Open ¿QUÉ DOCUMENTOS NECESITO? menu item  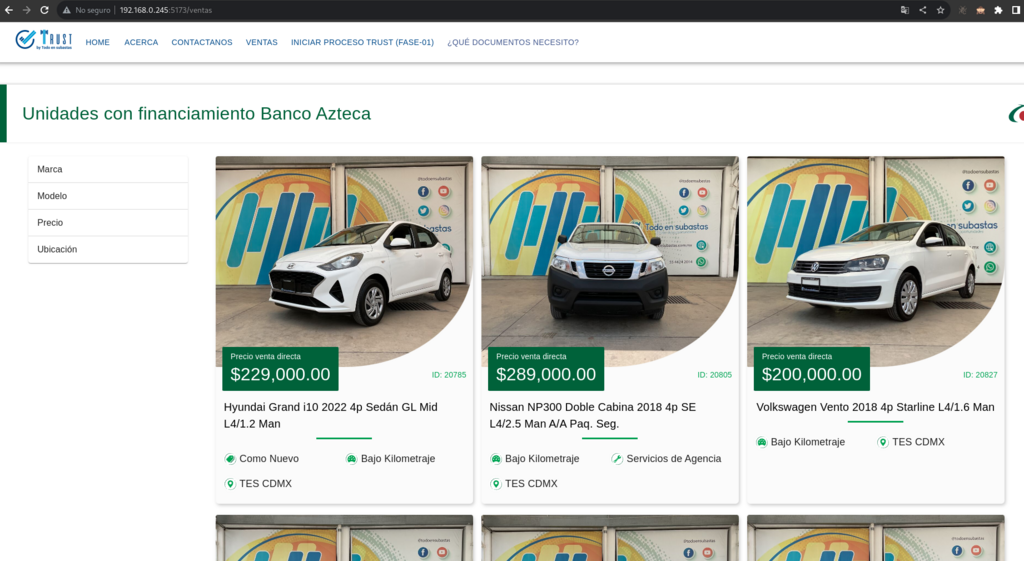coord(513,42)
